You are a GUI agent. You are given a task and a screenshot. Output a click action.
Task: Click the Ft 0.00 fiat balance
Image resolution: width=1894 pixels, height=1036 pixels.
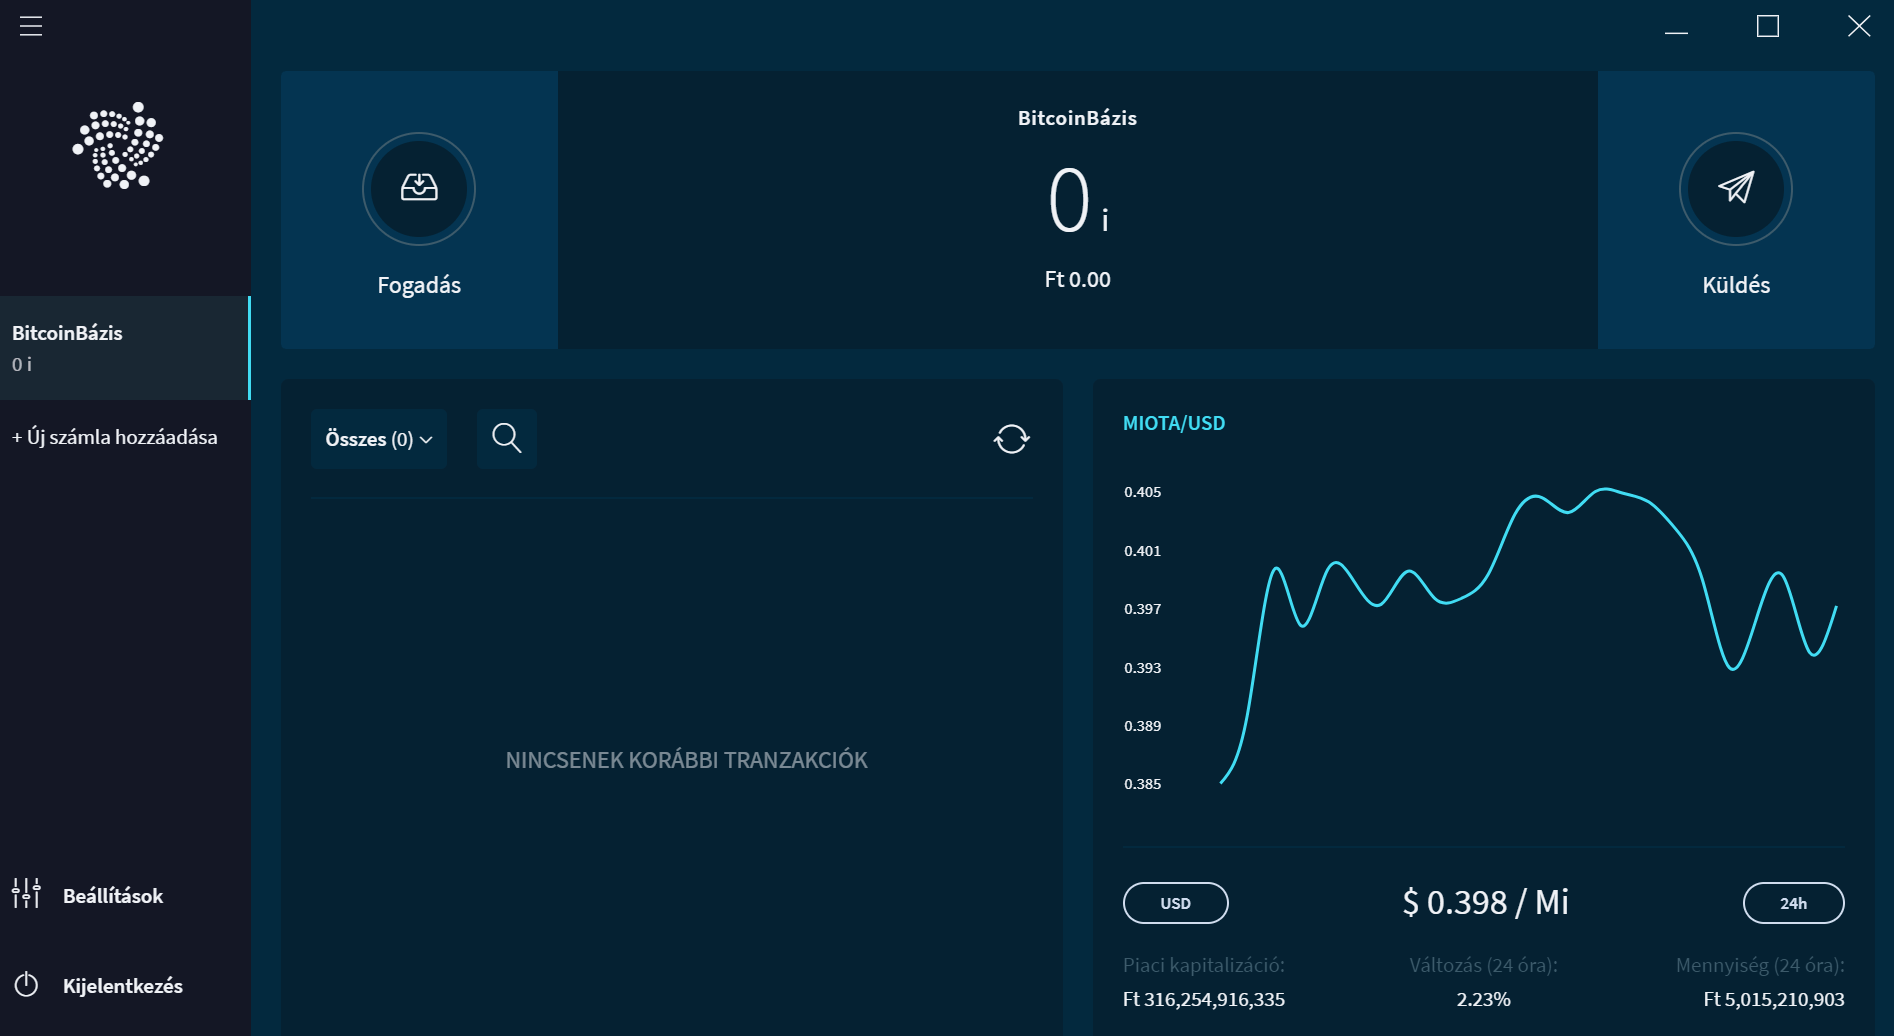pos(1078,280)
